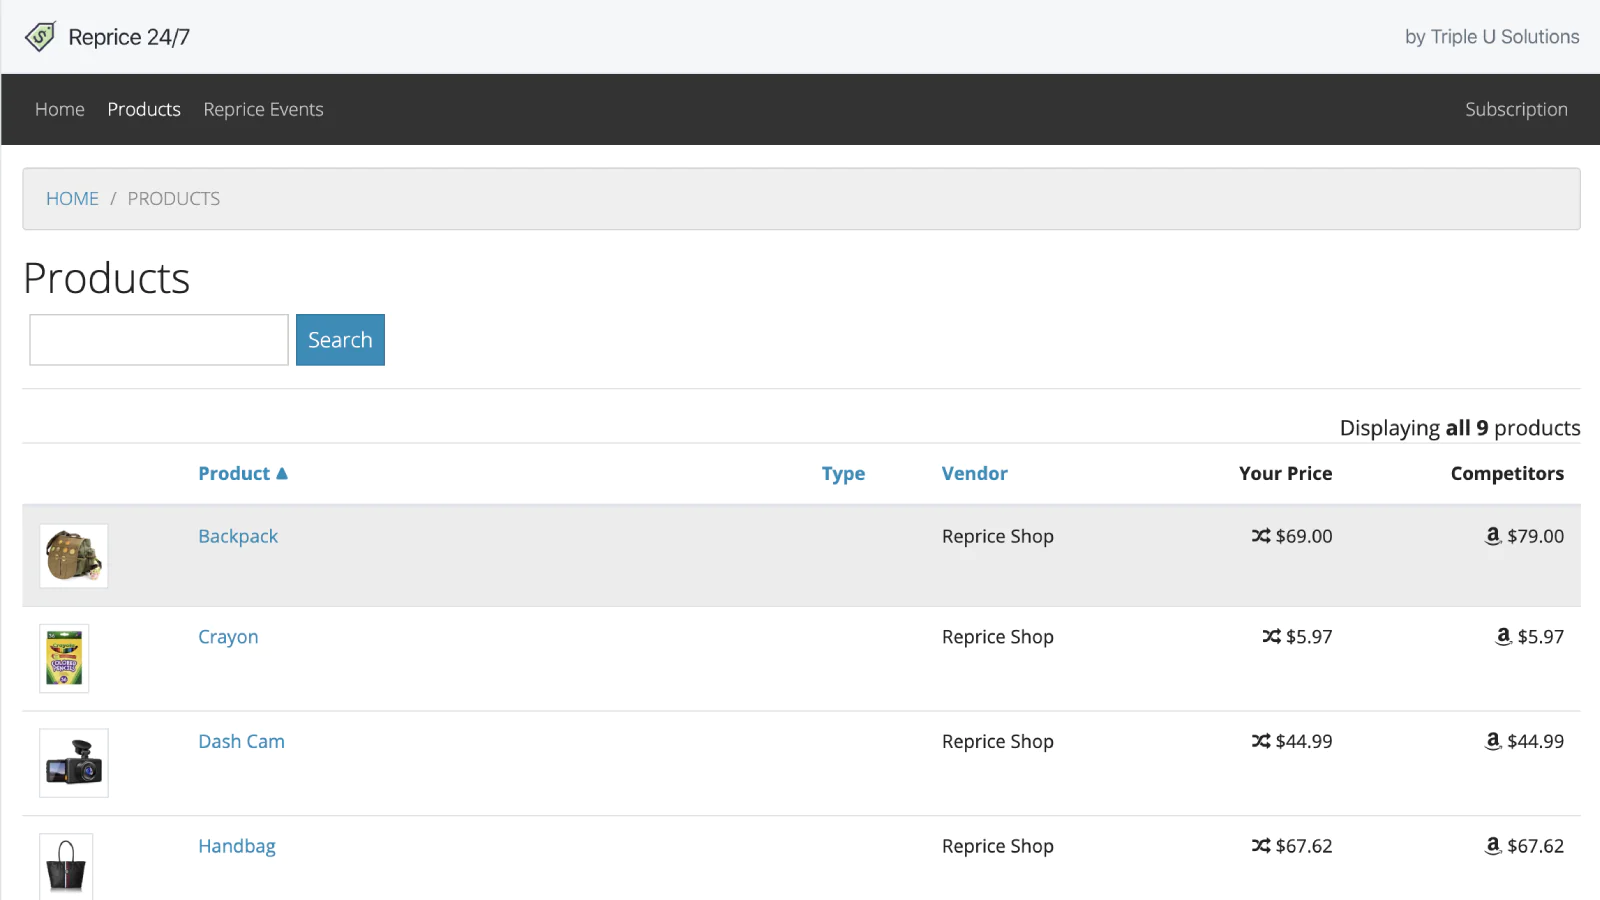
Task: Sort the table by Vendor column
Action: 974,473
